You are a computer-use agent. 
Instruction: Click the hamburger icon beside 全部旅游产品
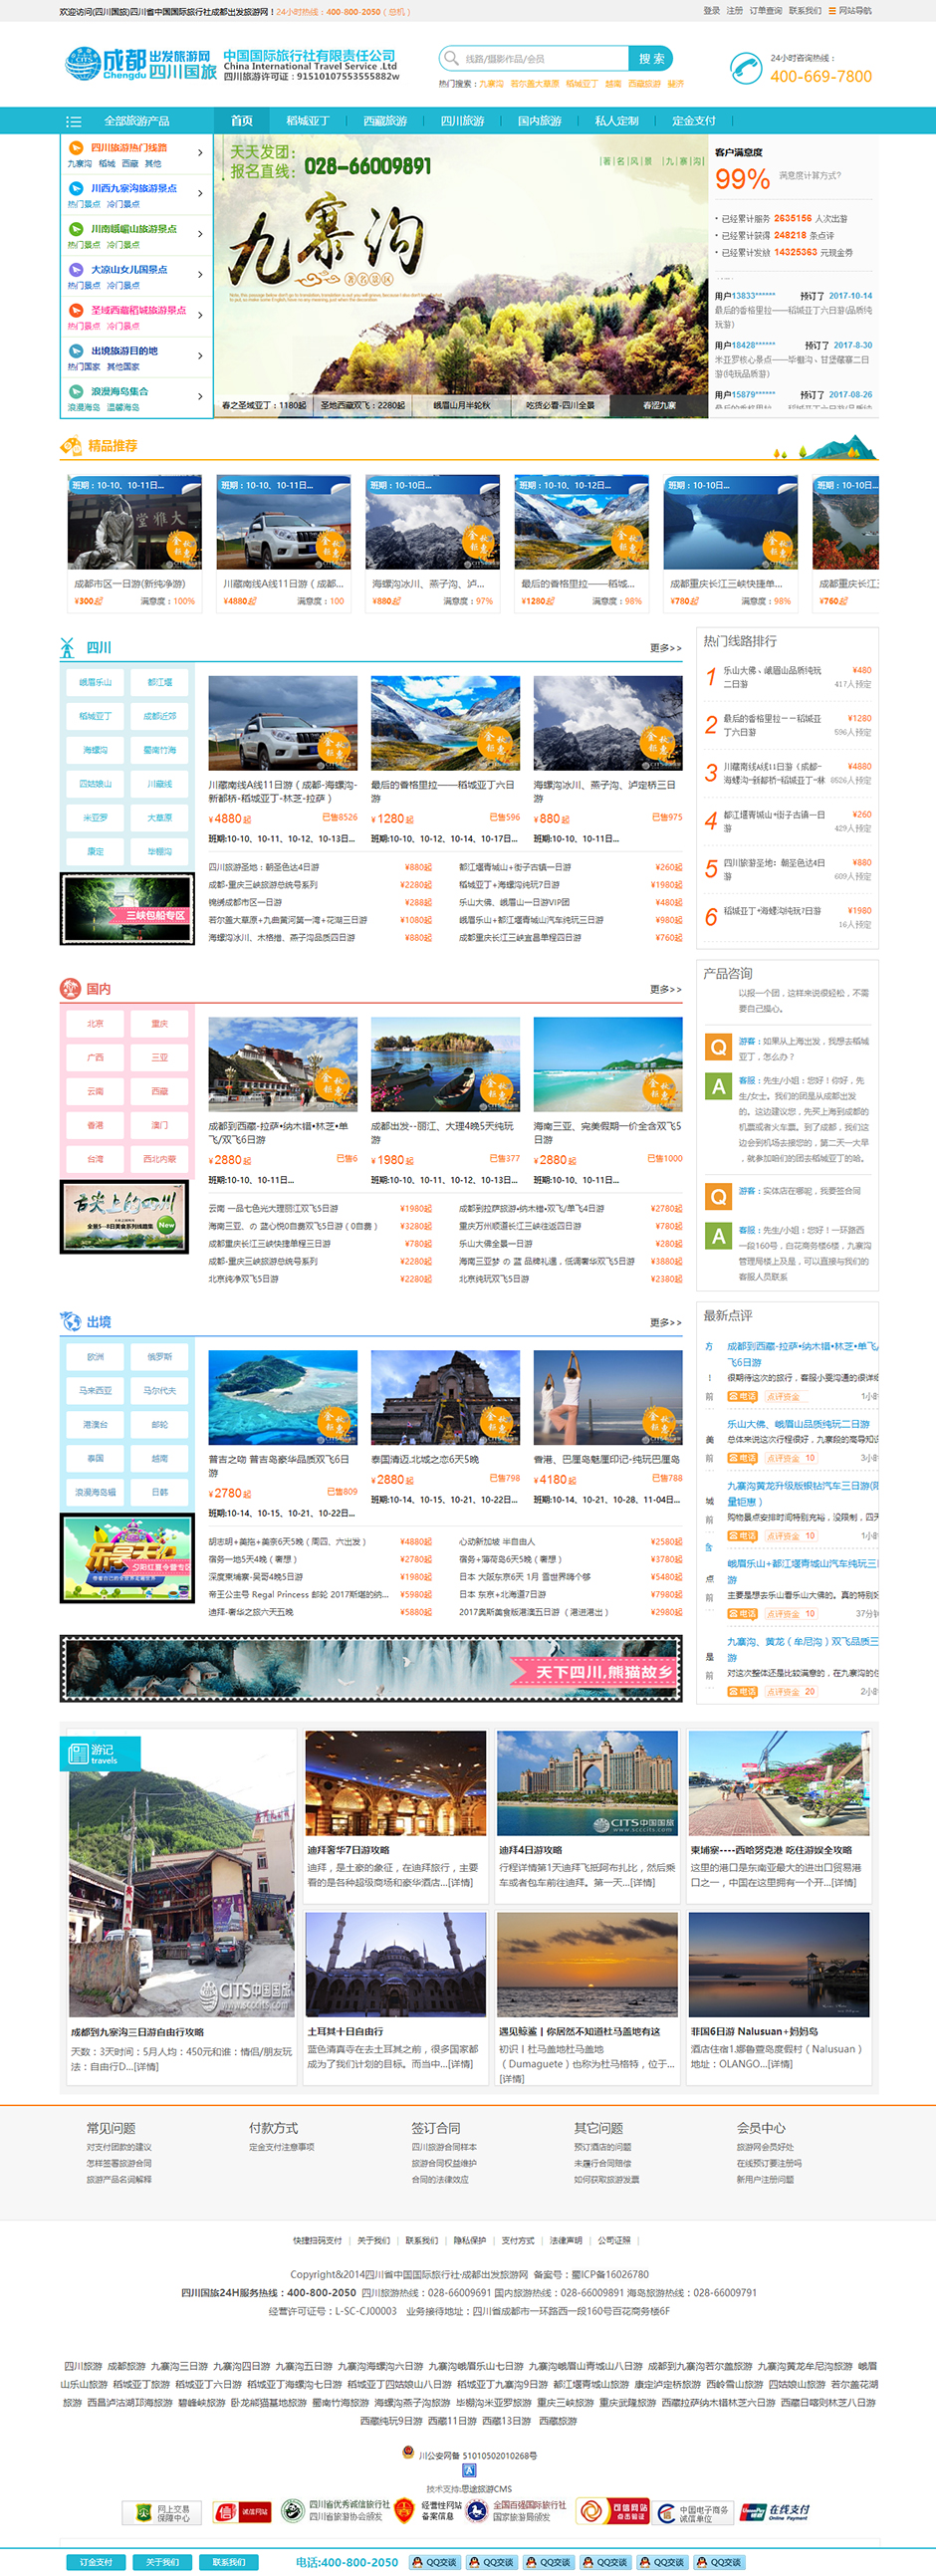click(x=73, y=121)
